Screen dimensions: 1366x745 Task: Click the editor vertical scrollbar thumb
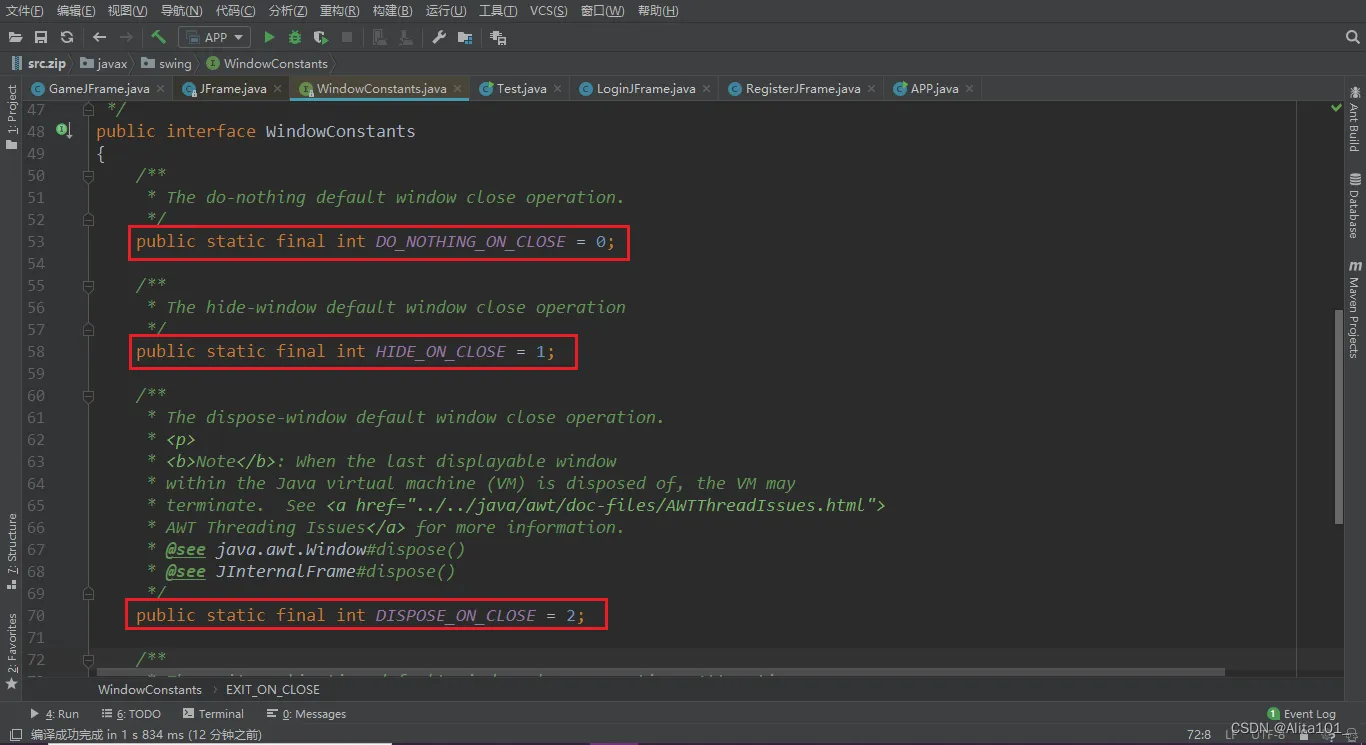[1341, 416]
